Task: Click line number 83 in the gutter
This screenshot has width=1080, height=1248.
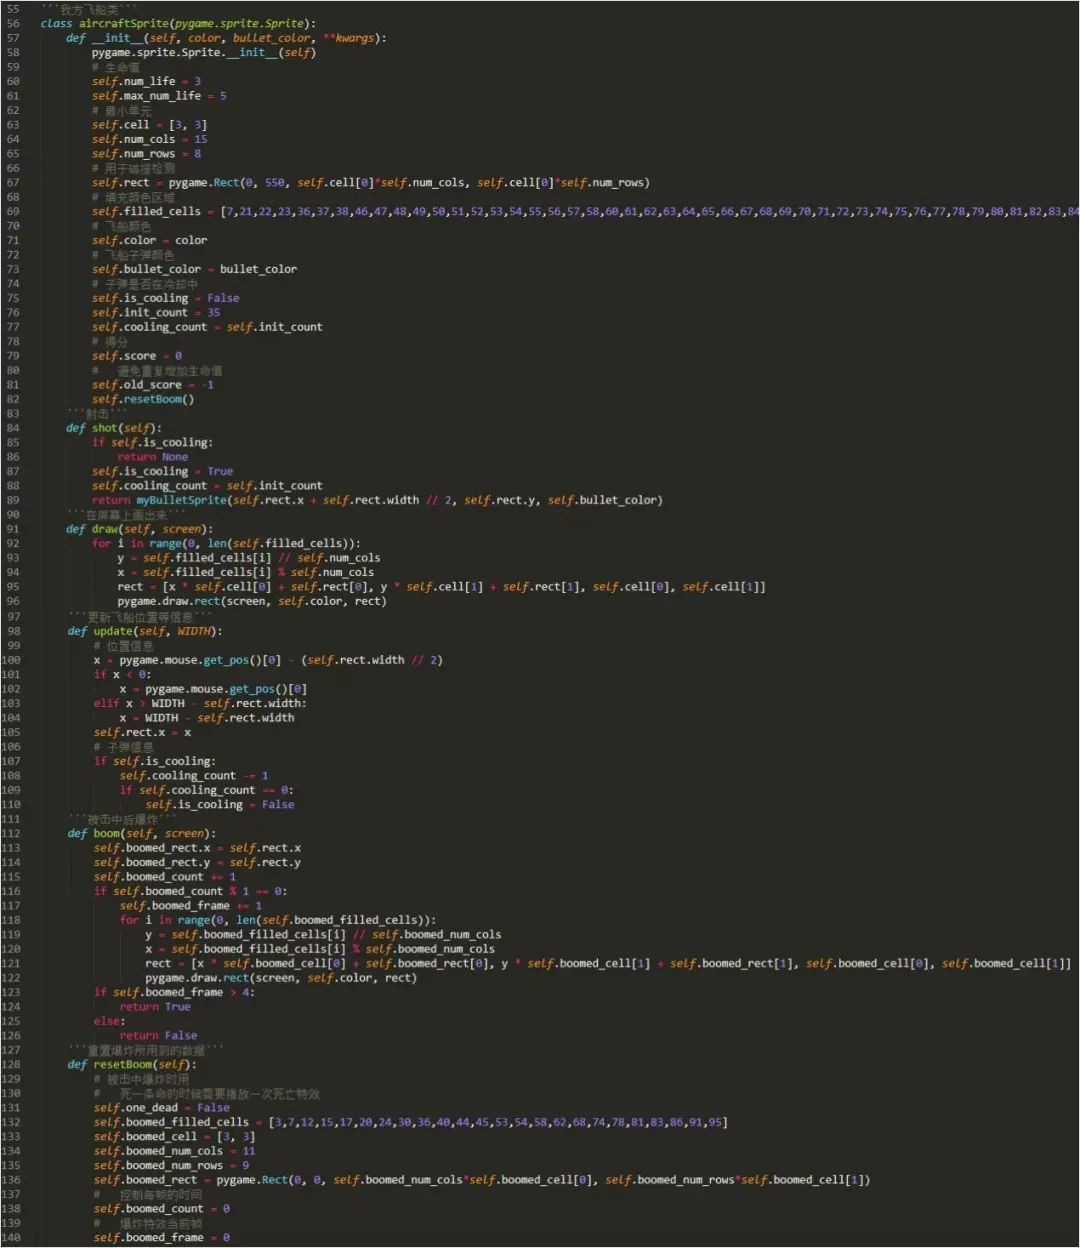Action: [x=13, y=414]
